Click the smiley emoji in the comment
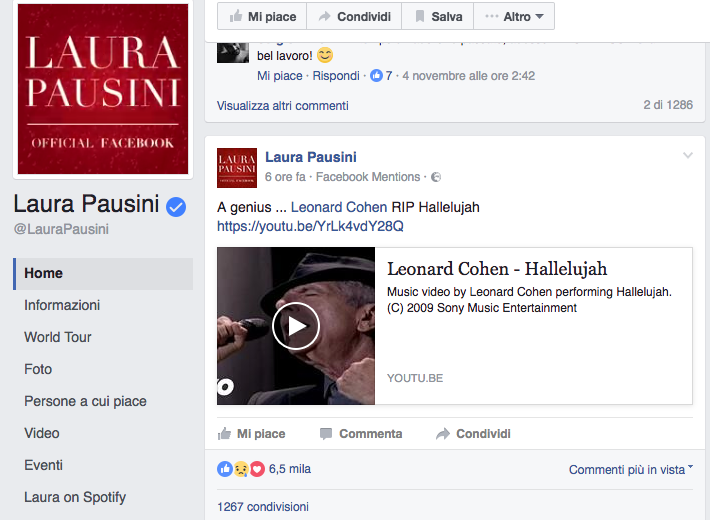The image size is (710, 520). point(325,55)
